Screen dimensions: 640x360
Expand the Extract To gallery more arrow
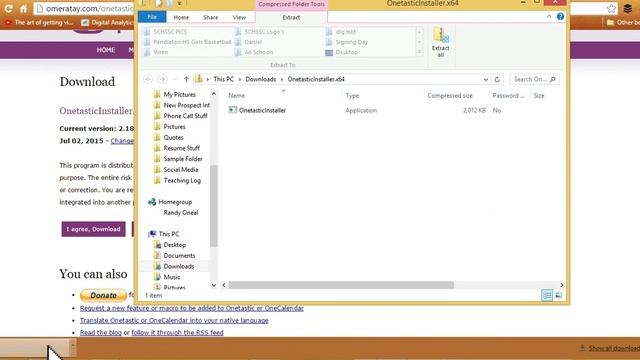tap(419, 52)
